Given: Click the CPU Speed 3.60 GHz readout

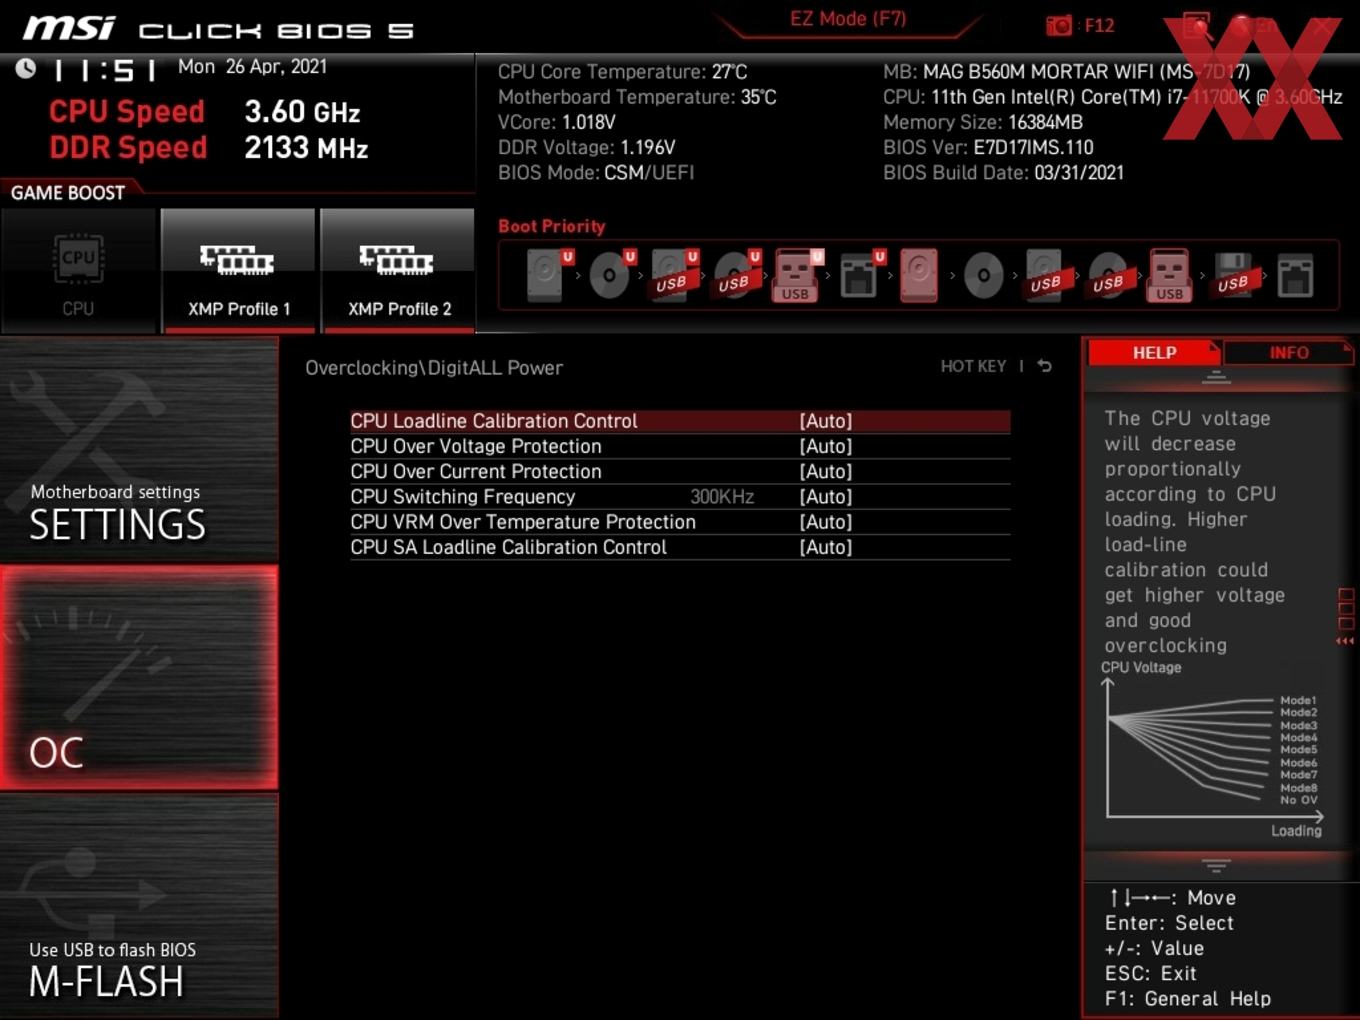Looking at the screenshot, I should 205,111.
